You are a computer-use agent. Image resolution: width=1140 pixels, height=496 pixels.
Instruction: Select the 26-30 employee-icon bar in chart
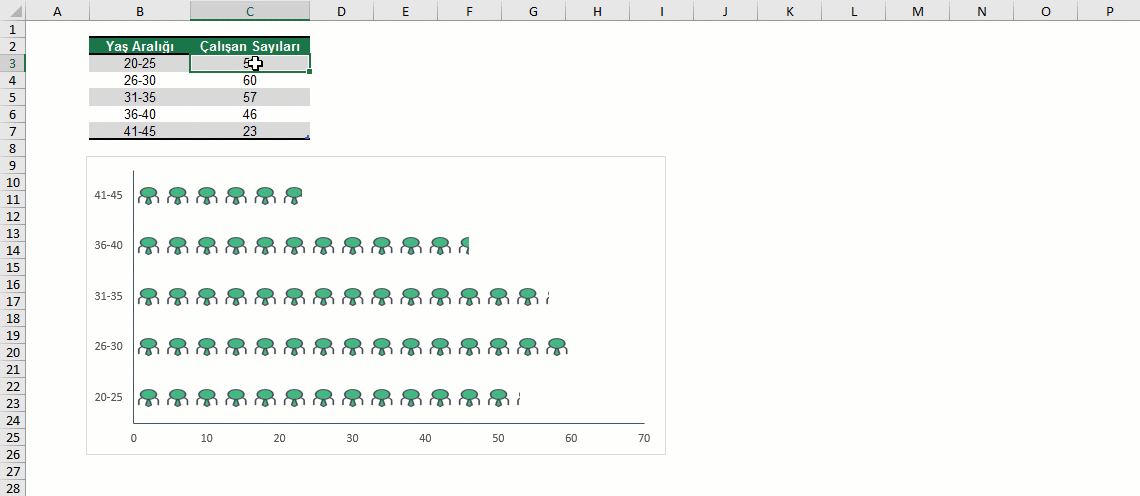tap(353, 347)
